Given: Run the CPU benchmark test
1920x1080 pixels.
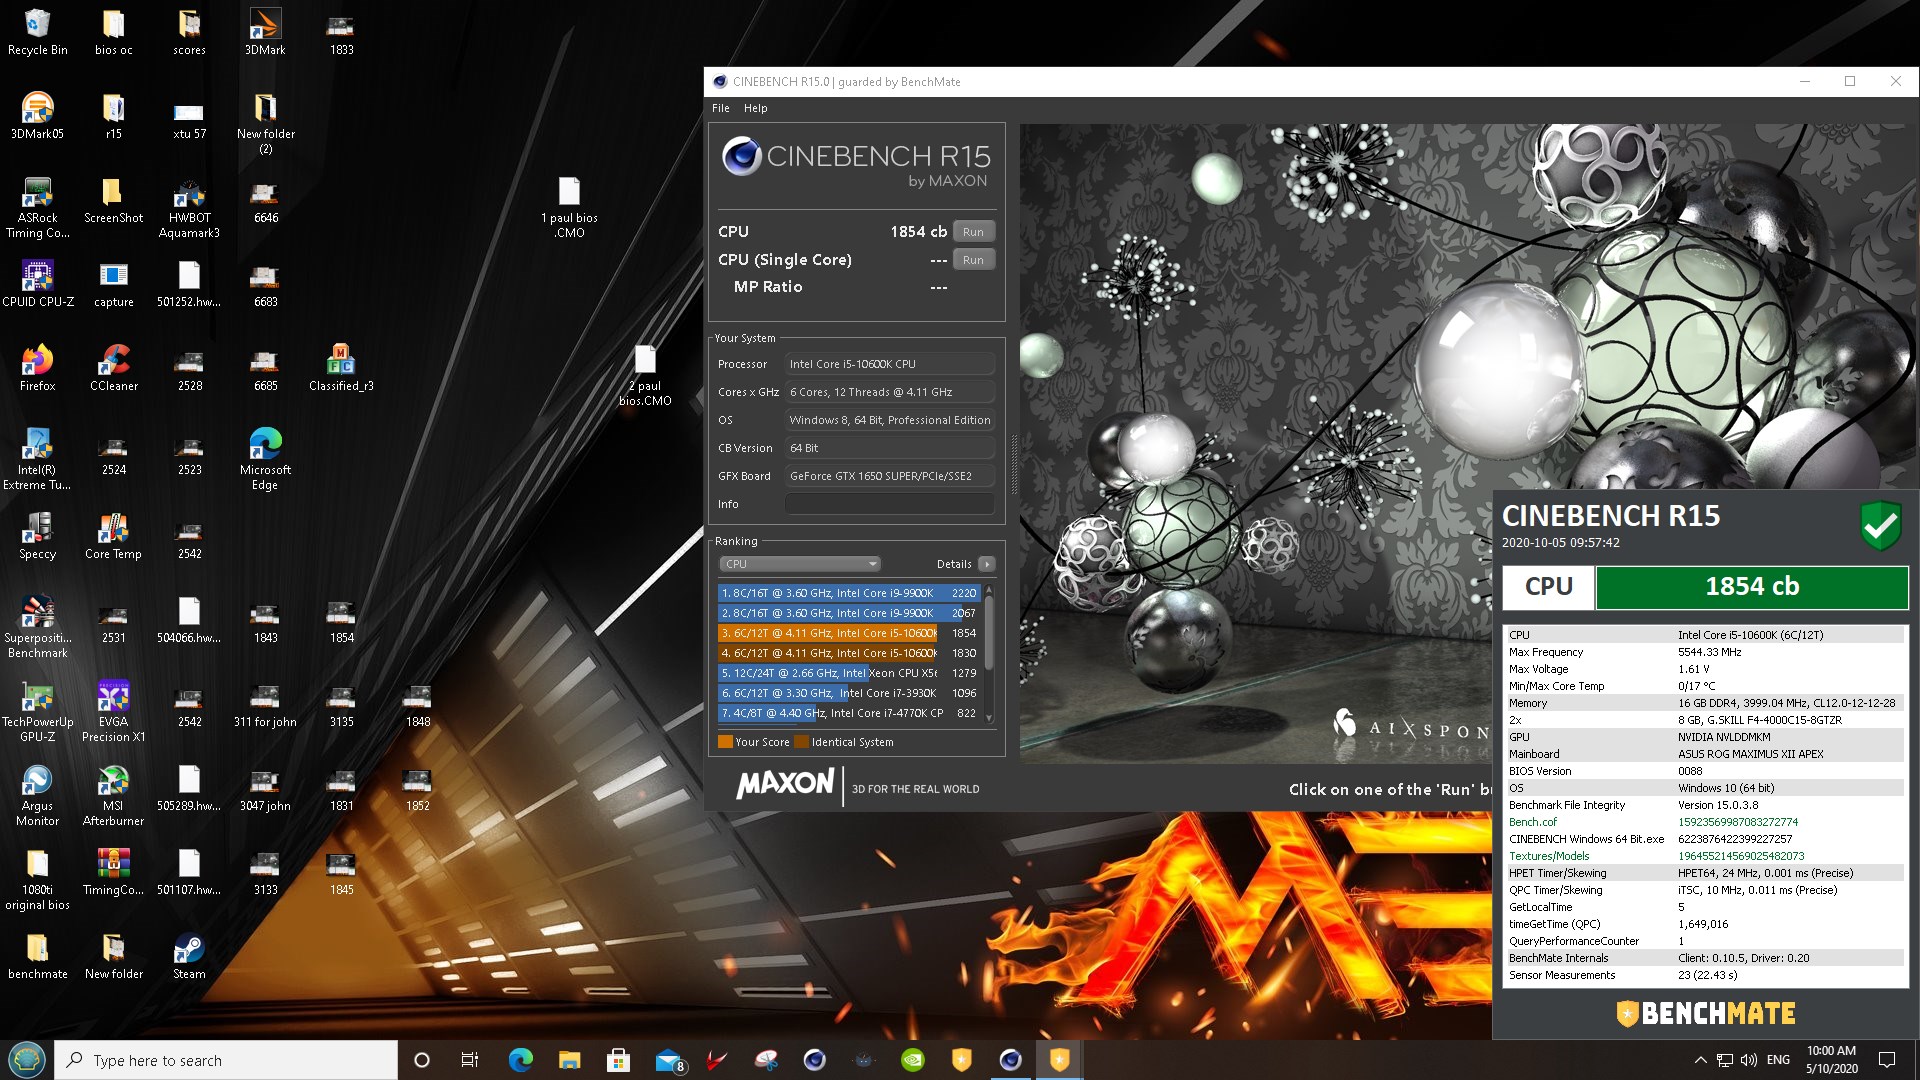Looking at the screenshot, I should click(973, 232).
